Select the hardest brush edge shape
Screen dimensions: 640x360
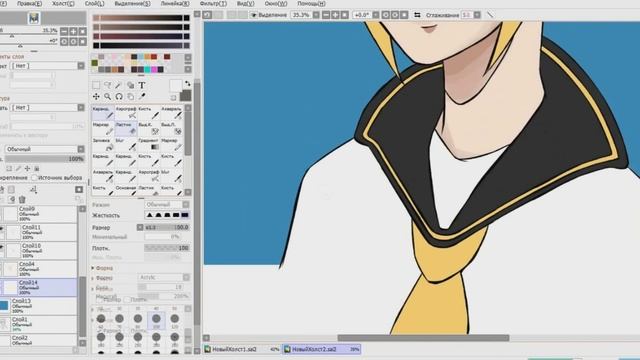185,215
